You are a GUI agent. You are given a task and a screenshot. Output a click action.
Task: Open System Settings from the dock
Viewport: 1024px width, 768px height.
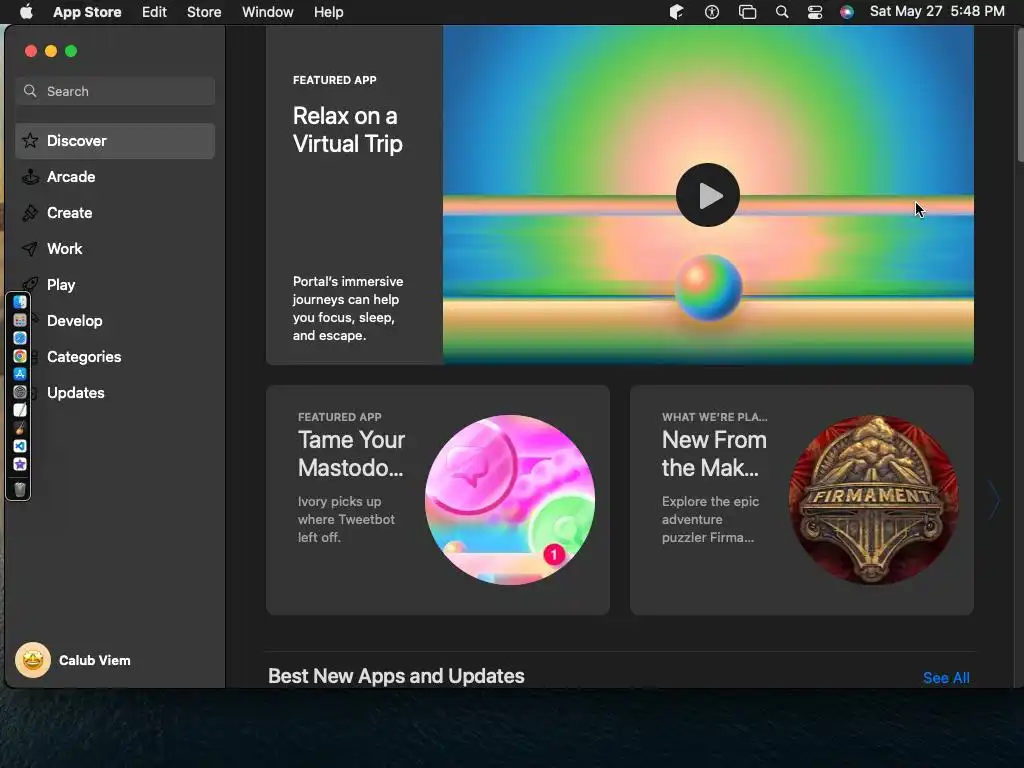pos(20,392)
